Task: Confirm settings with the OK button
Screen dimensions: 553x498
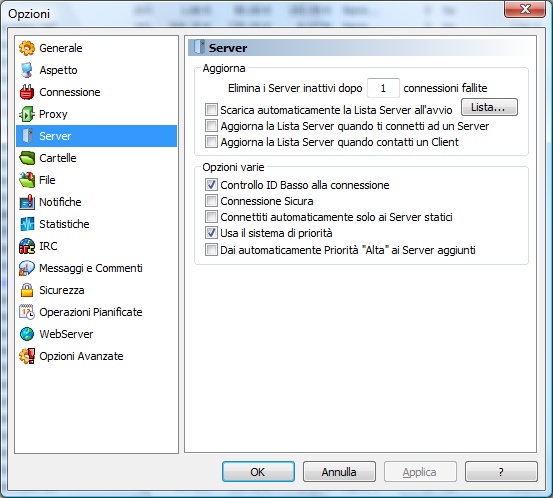Action: pyautogui.click(x=258, y=472)
